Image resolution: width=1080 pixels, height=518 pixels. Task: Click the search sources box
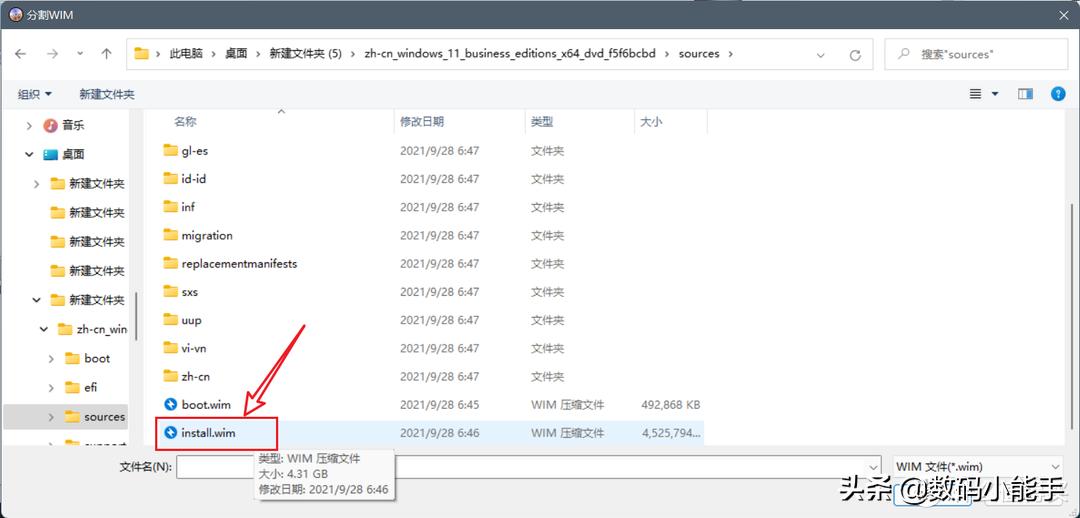point(976,54)
